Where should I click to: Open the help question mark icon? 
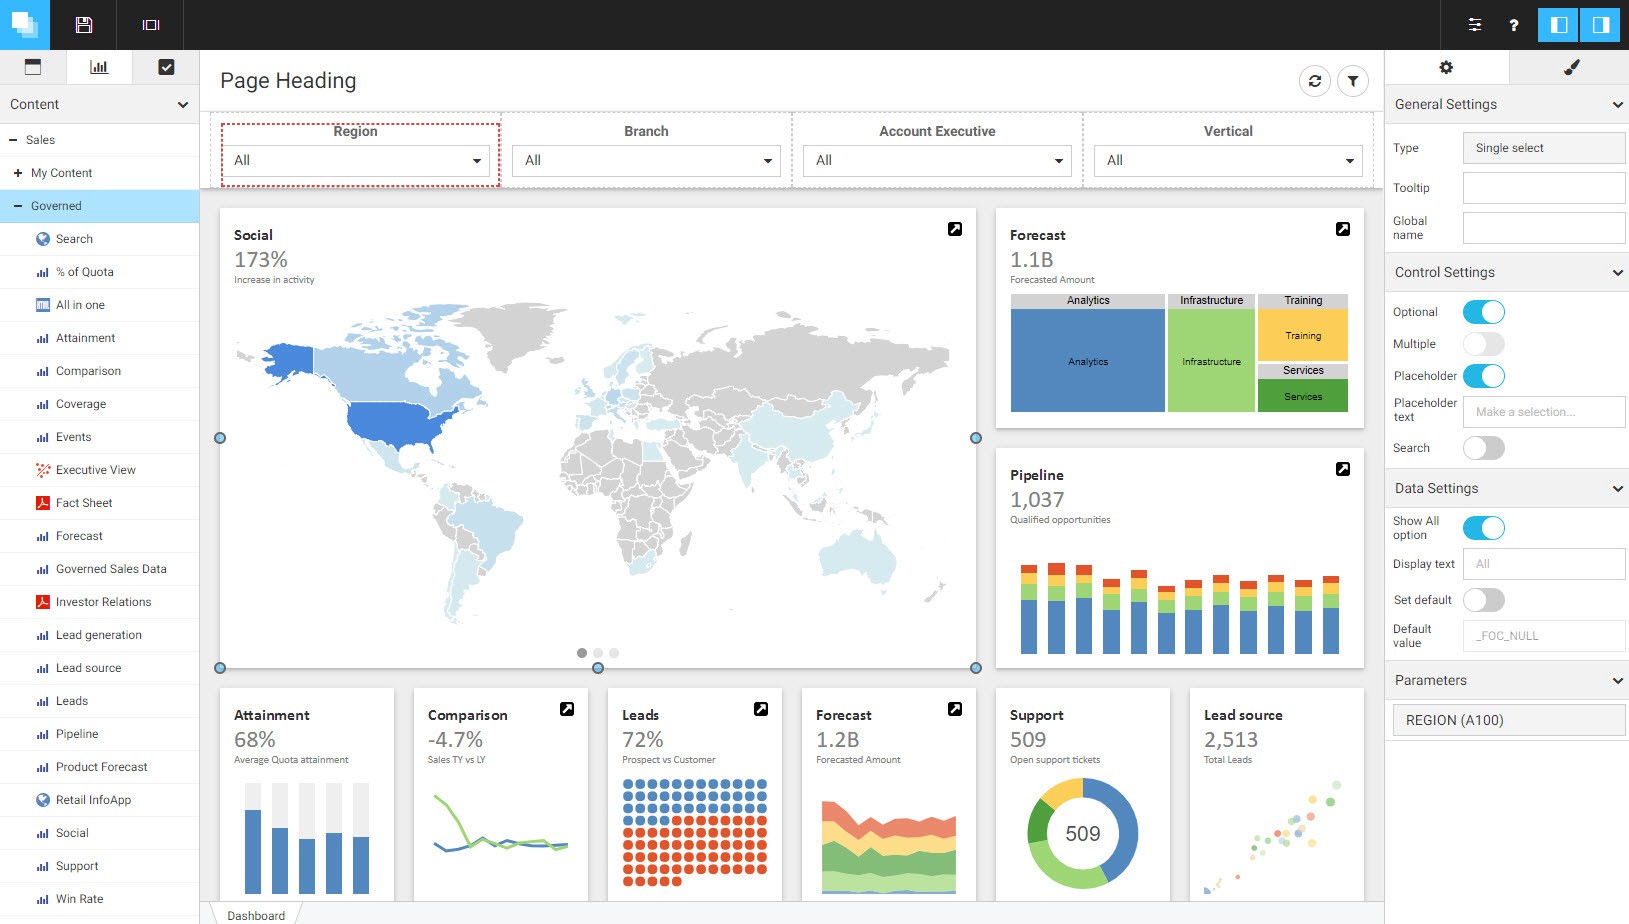pyautogui.click(x=1513, y=25)
